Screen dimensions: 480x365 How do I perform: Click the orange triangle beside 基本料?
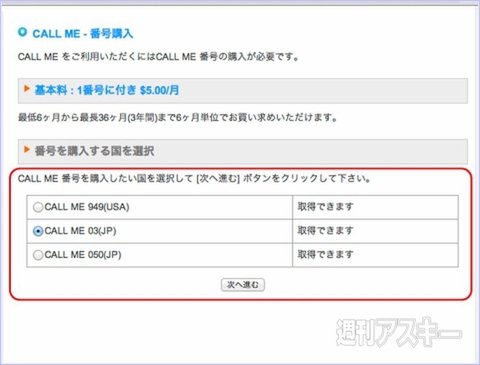[27, 88]
